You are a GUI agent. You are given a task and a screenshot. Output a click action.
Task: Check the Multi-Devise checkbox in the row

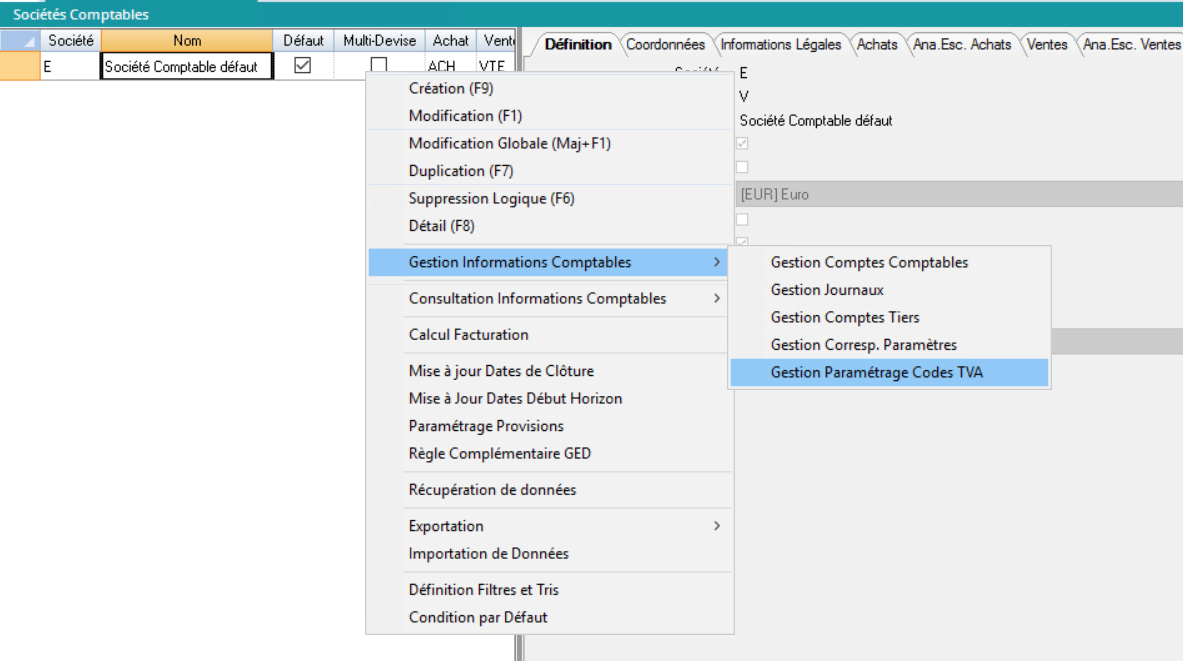tap(379, 65)
